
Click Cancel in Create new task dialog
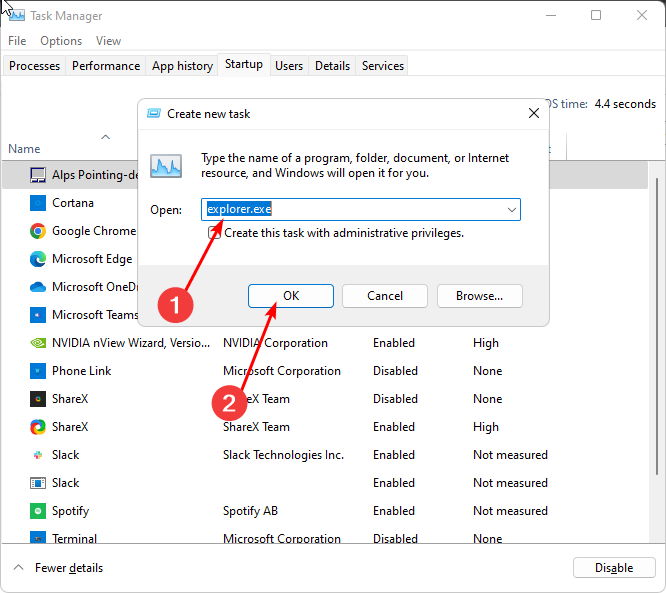385,296
